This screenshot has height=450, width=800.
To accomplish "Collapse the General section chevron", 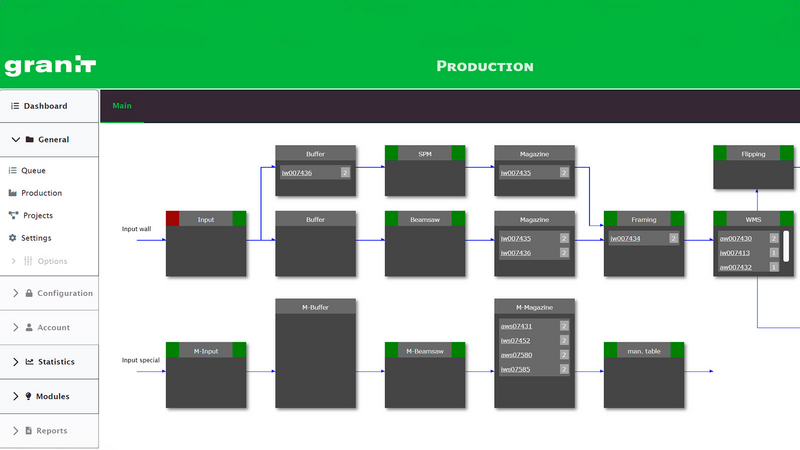I will point(15,140).
